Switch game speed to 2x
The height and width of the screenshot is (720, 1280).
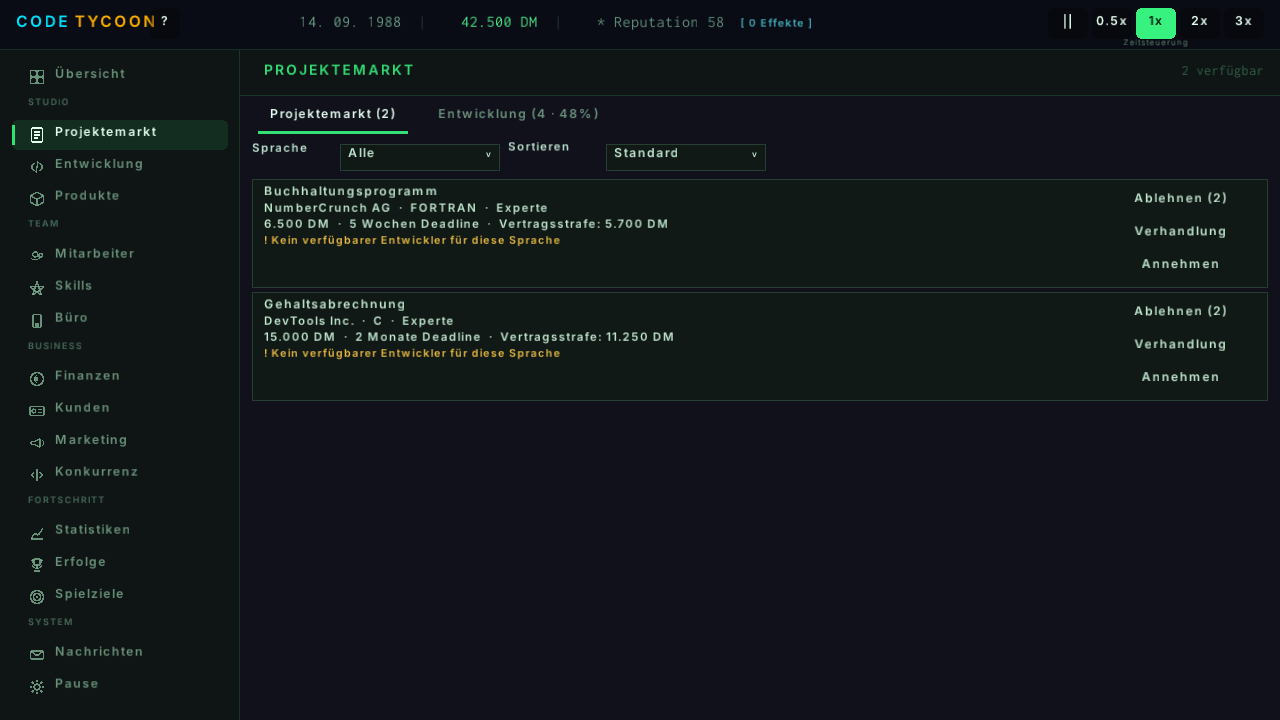pyautogui.click(x=1199, y=22)
